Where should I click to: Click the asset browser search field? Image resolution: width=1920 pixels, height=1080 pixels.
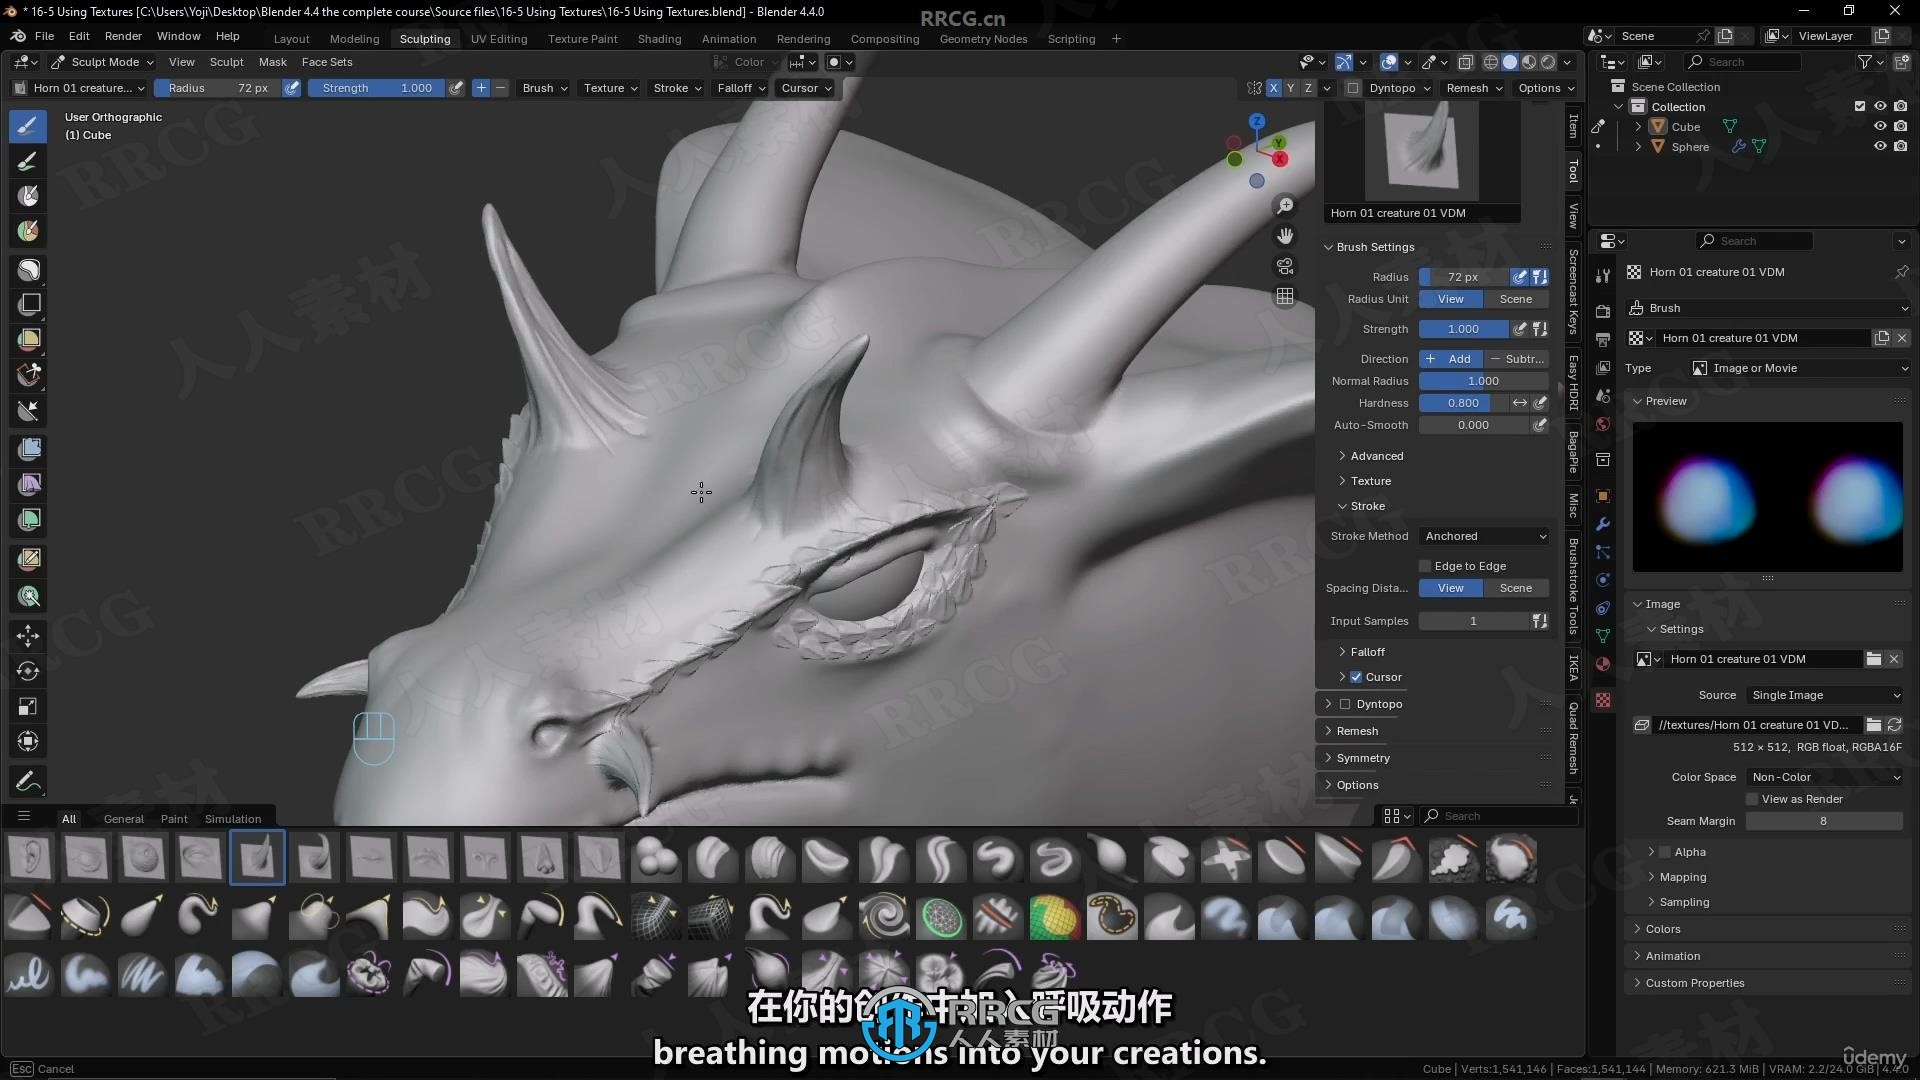pos(1497,816)
